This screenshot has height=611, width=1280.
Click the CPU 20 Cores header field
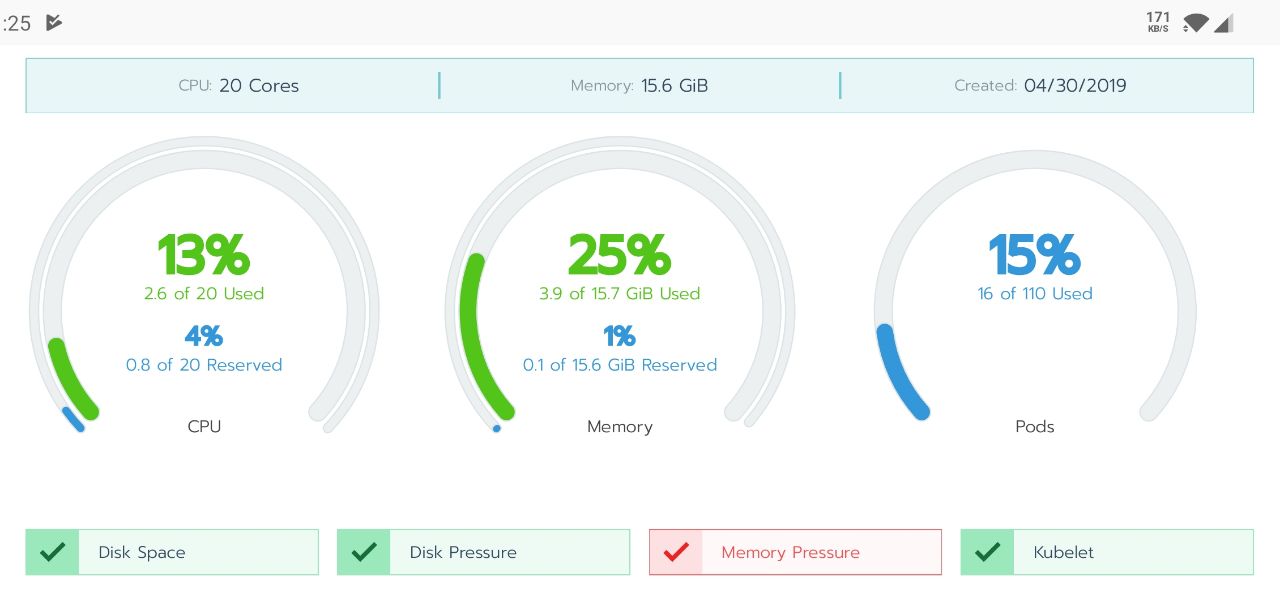pyautogui.click(x=239, y=86)
